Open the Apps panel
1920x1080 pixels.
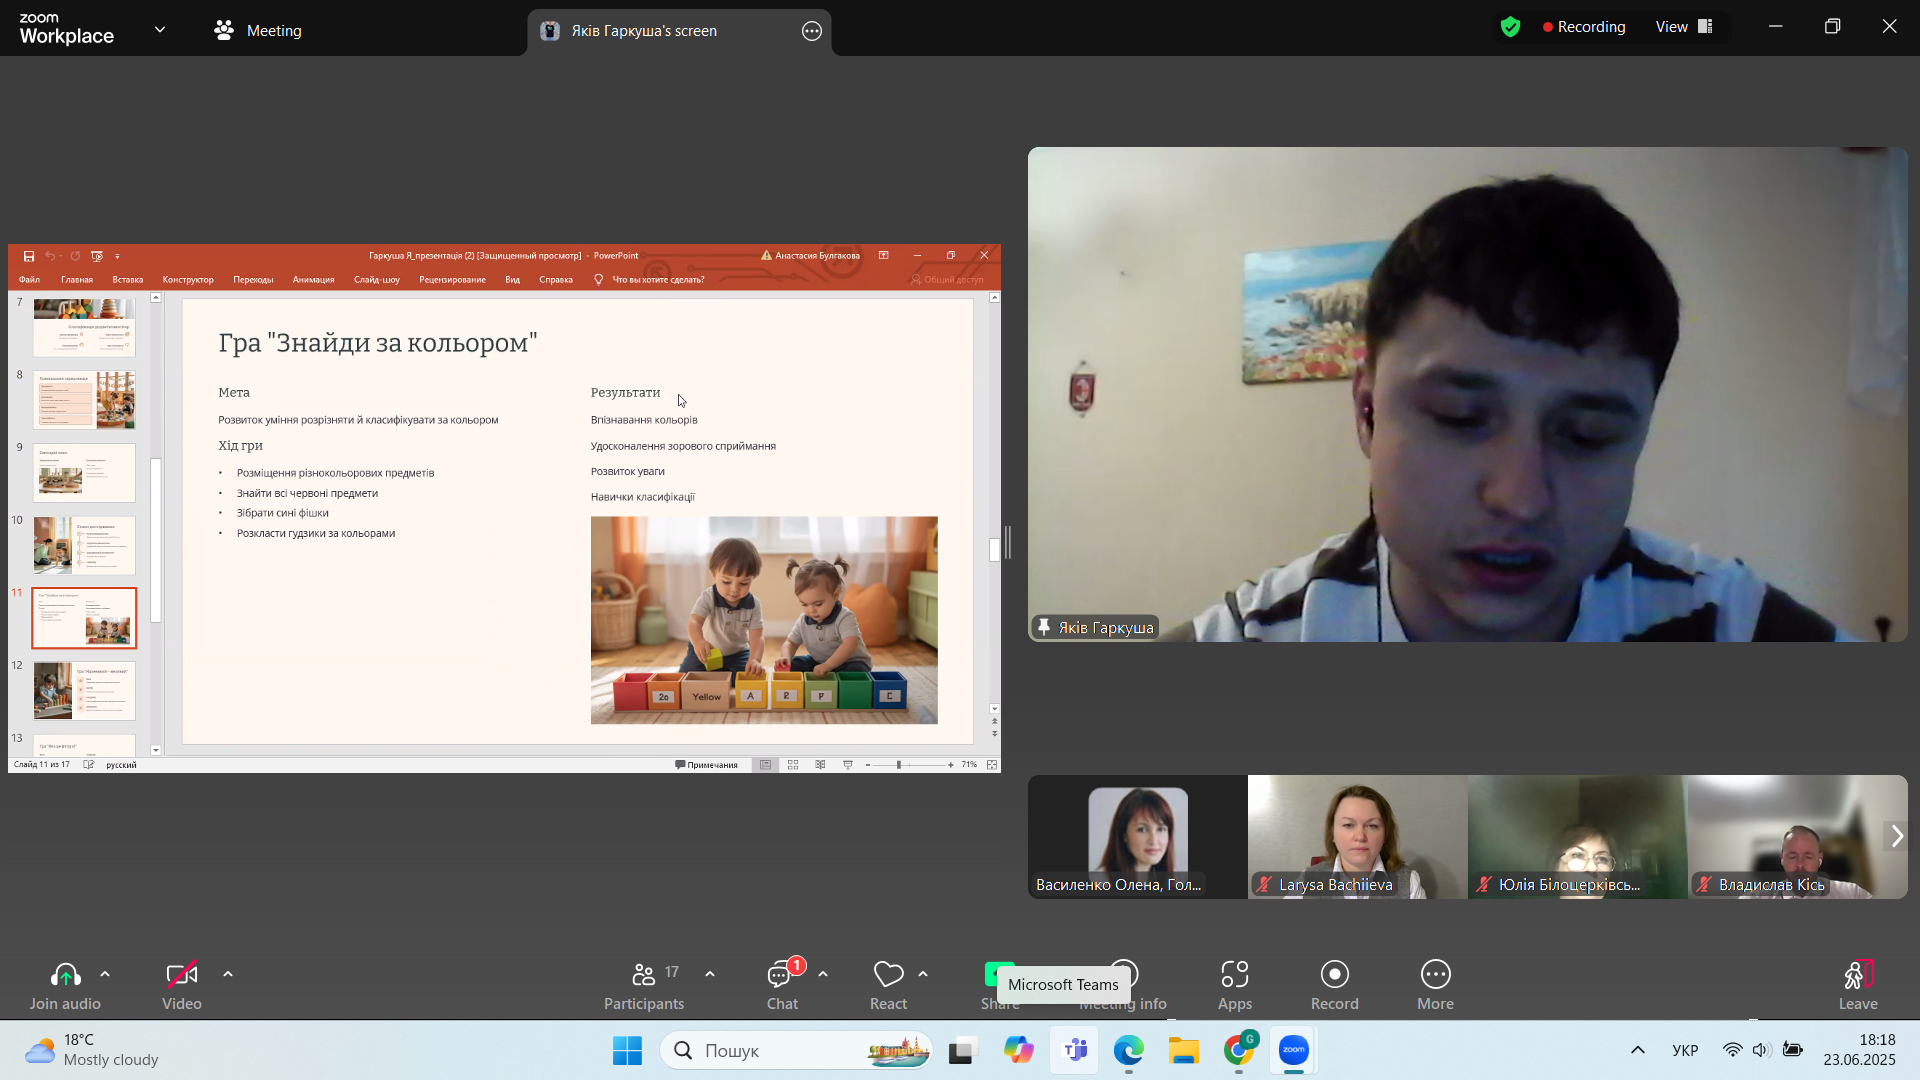1235,986
